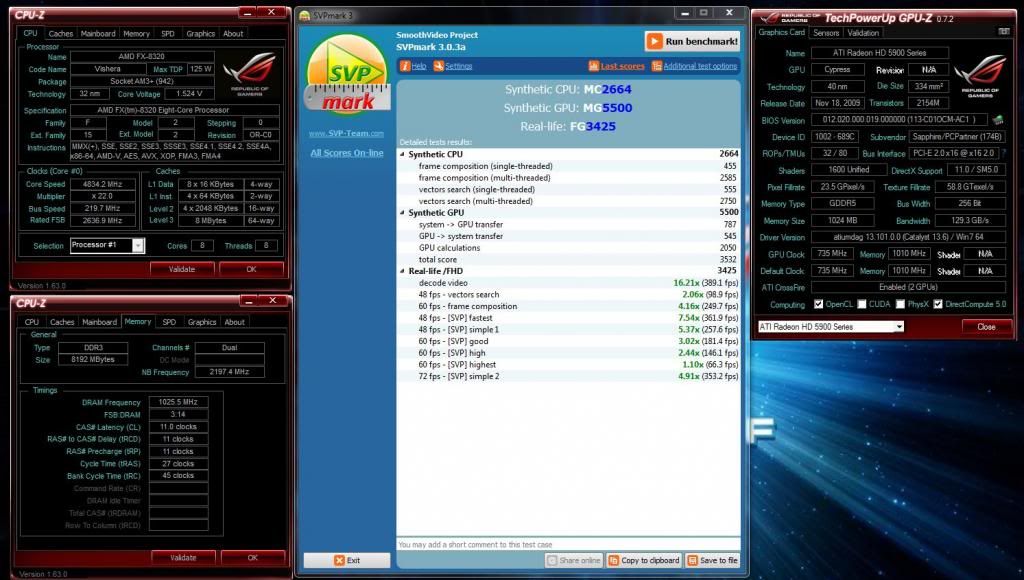Click the Run benchmark play icon
The width and height of the screenshot is (1024, 580).
point(655,42)
